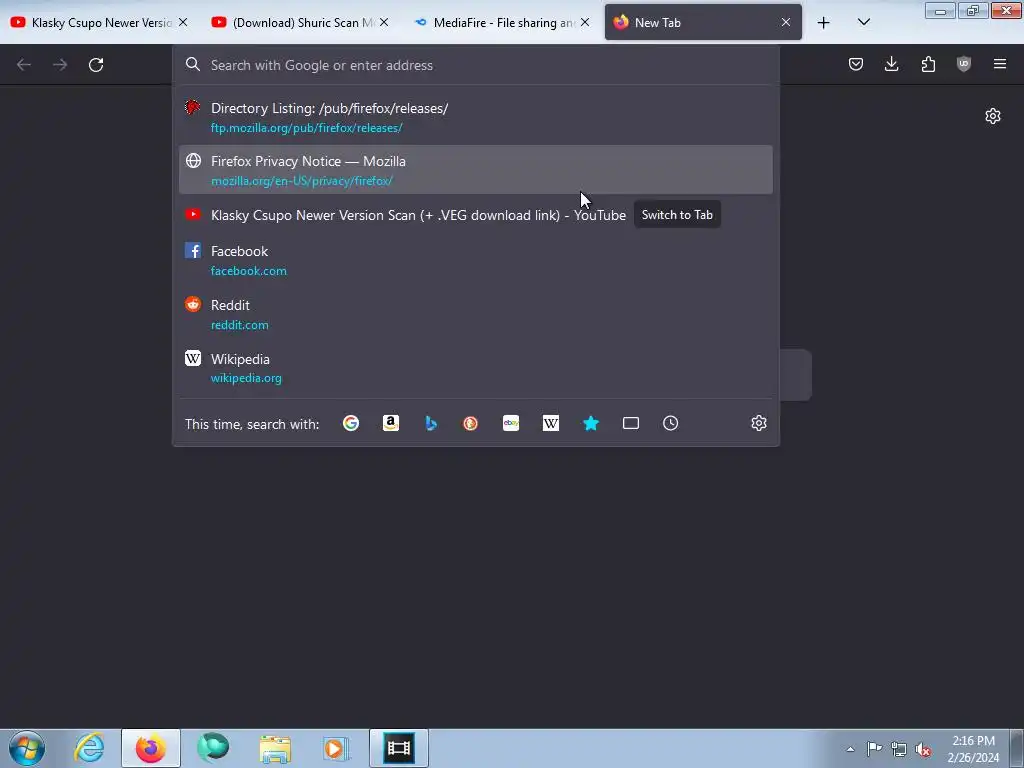Reload the current page
This screenshot has width=1024, height=768.
point(96,65)
